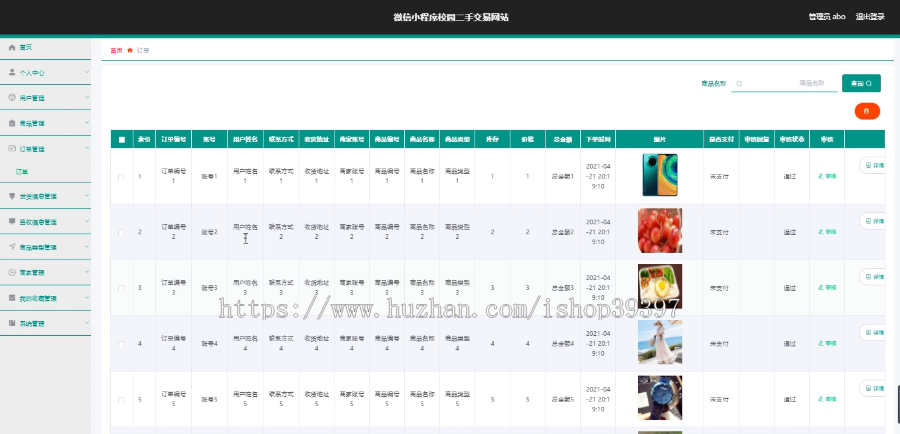Click the green 查询 search button

[861, 83]
